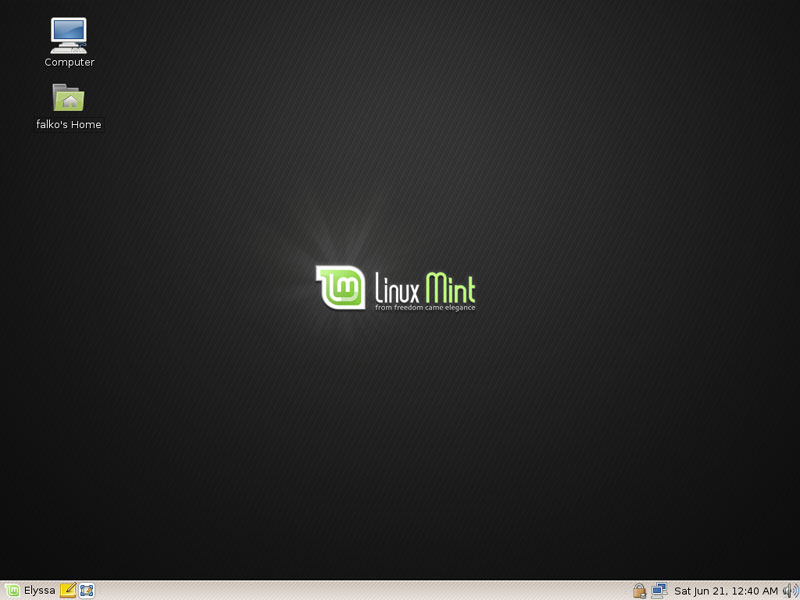Viewport: 800px width, 600px height.
Task: Click the Mint logo on the menu button
Action: 12,590
